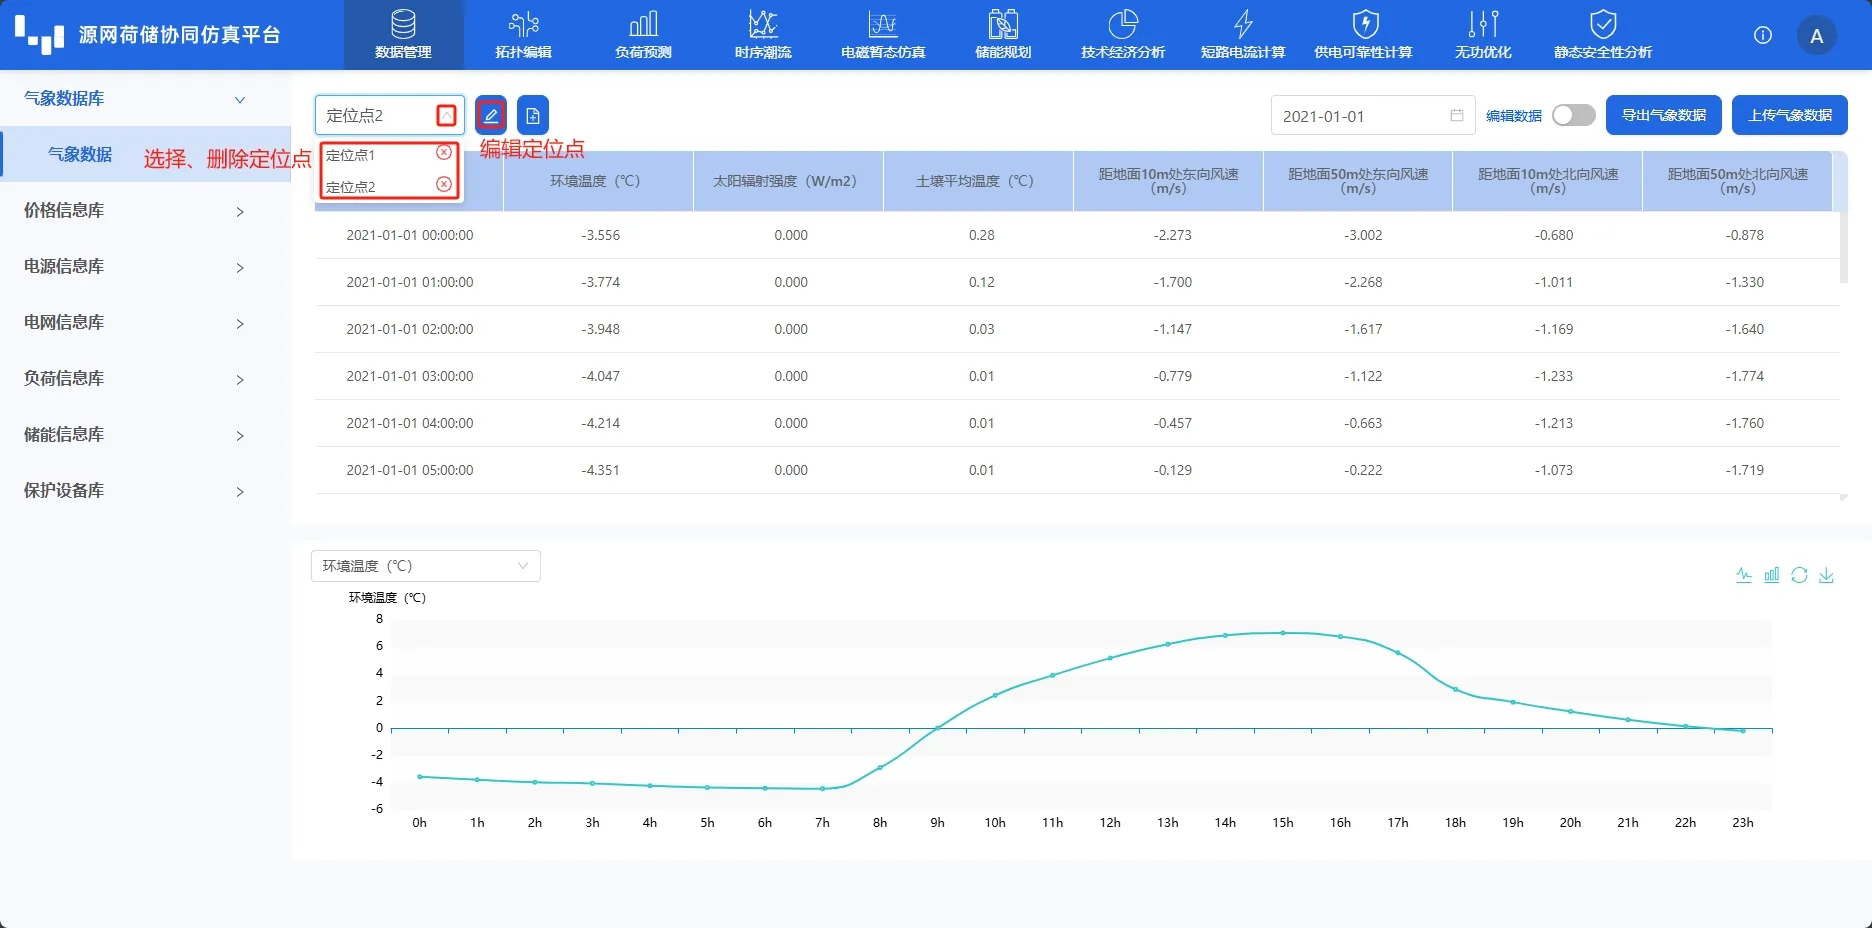Select row 2021-01-01 00:00:00 timestamp
Screen dimensions: 1872x928
(410, 235)
